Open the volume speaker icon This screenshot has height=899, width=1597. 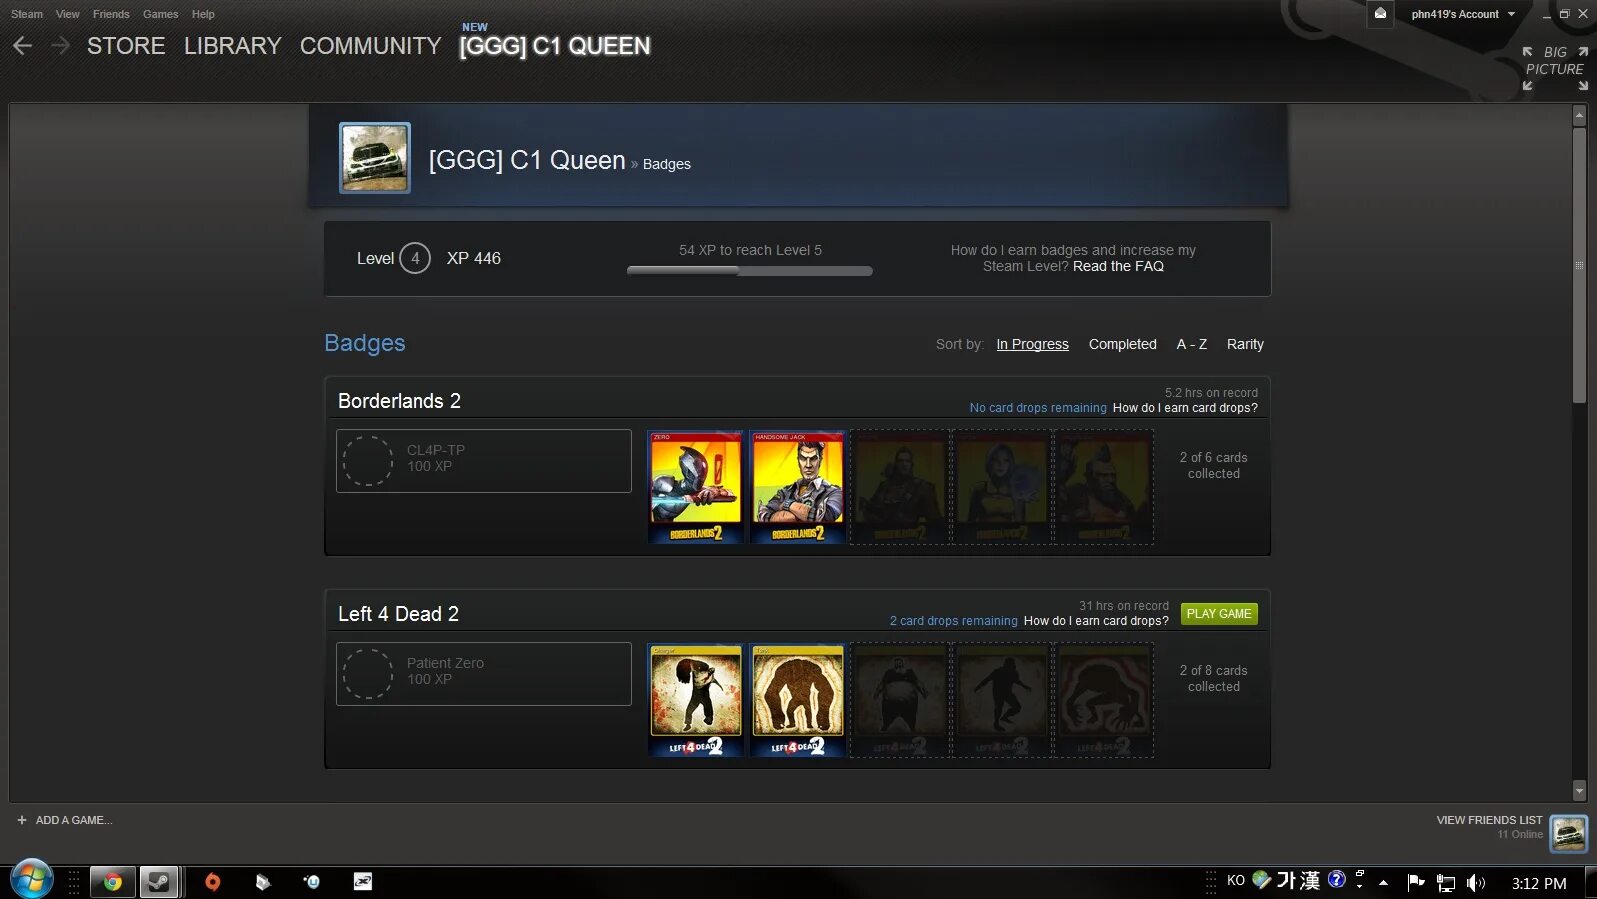(x=1476, y=883)
